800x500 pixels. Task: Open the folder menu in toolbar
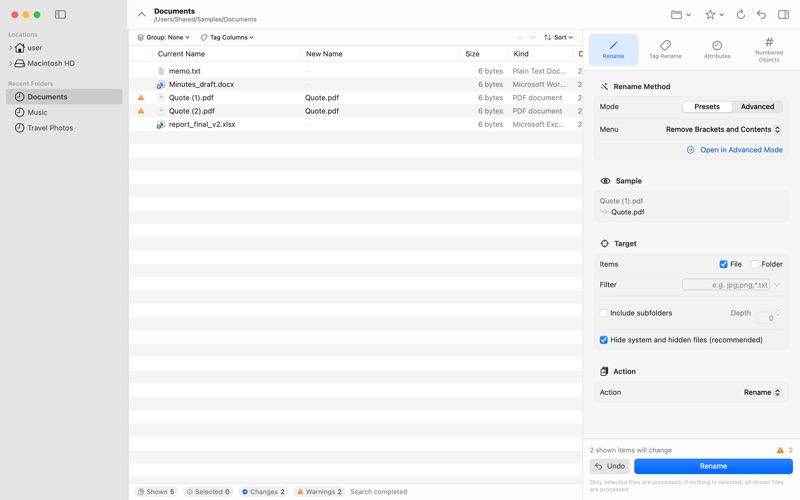[681, 15]
